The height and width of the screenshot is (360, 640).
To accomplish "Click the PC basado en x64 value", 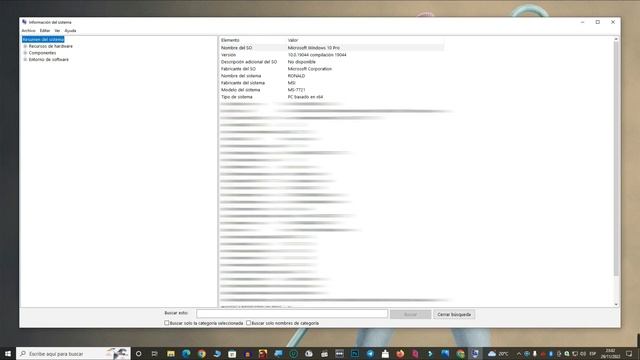I will coord(305,97).
